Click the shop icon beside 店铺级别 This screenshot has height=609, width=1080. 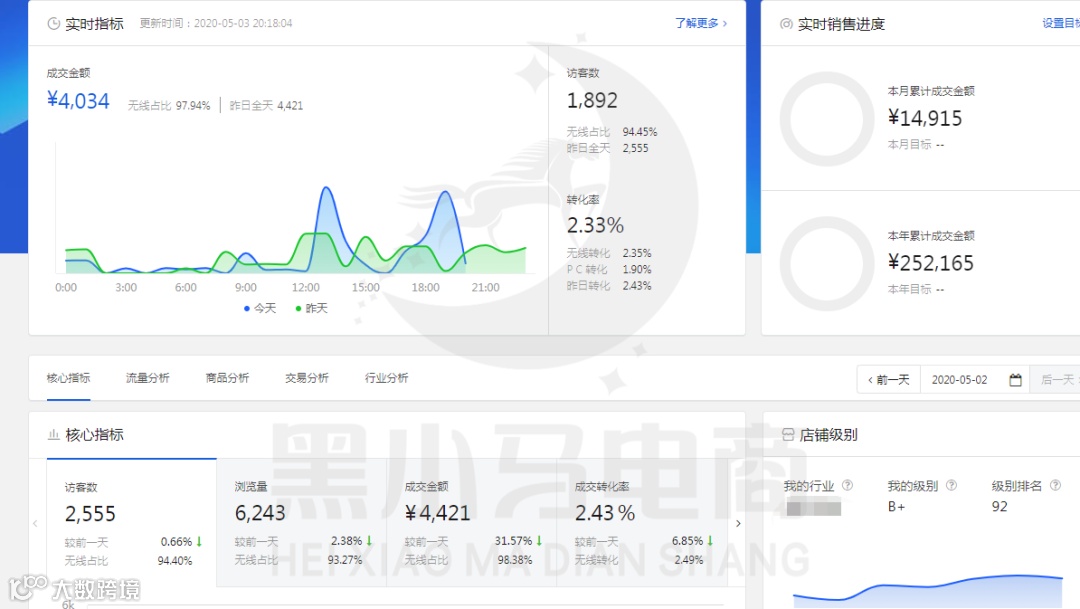click(788, 435)
